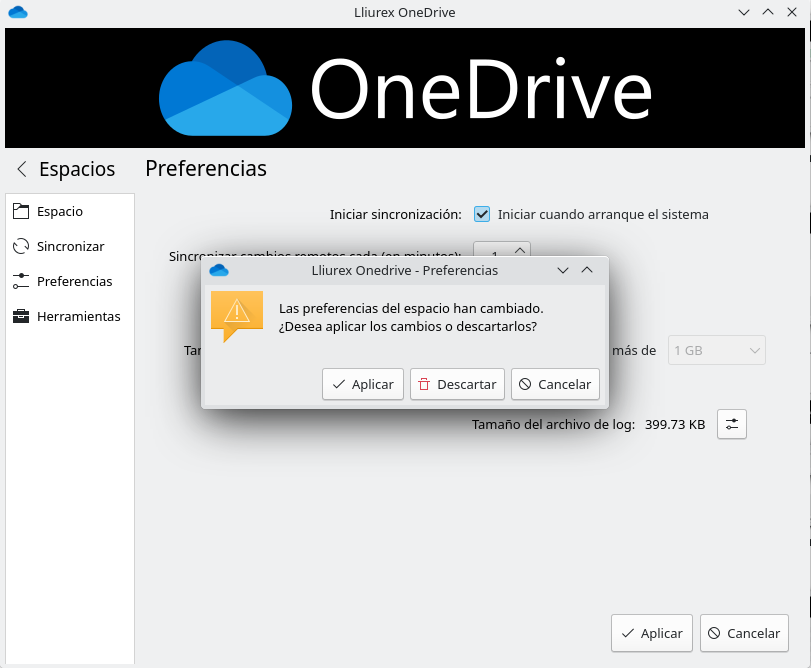Click Cancelar at the main window bottom

coord(744,633)
